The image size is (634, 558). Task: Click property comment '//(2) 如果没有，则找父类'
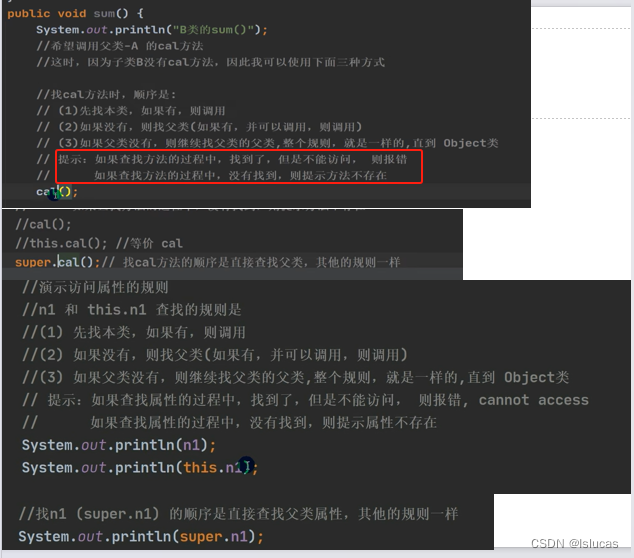pos(215,355)
